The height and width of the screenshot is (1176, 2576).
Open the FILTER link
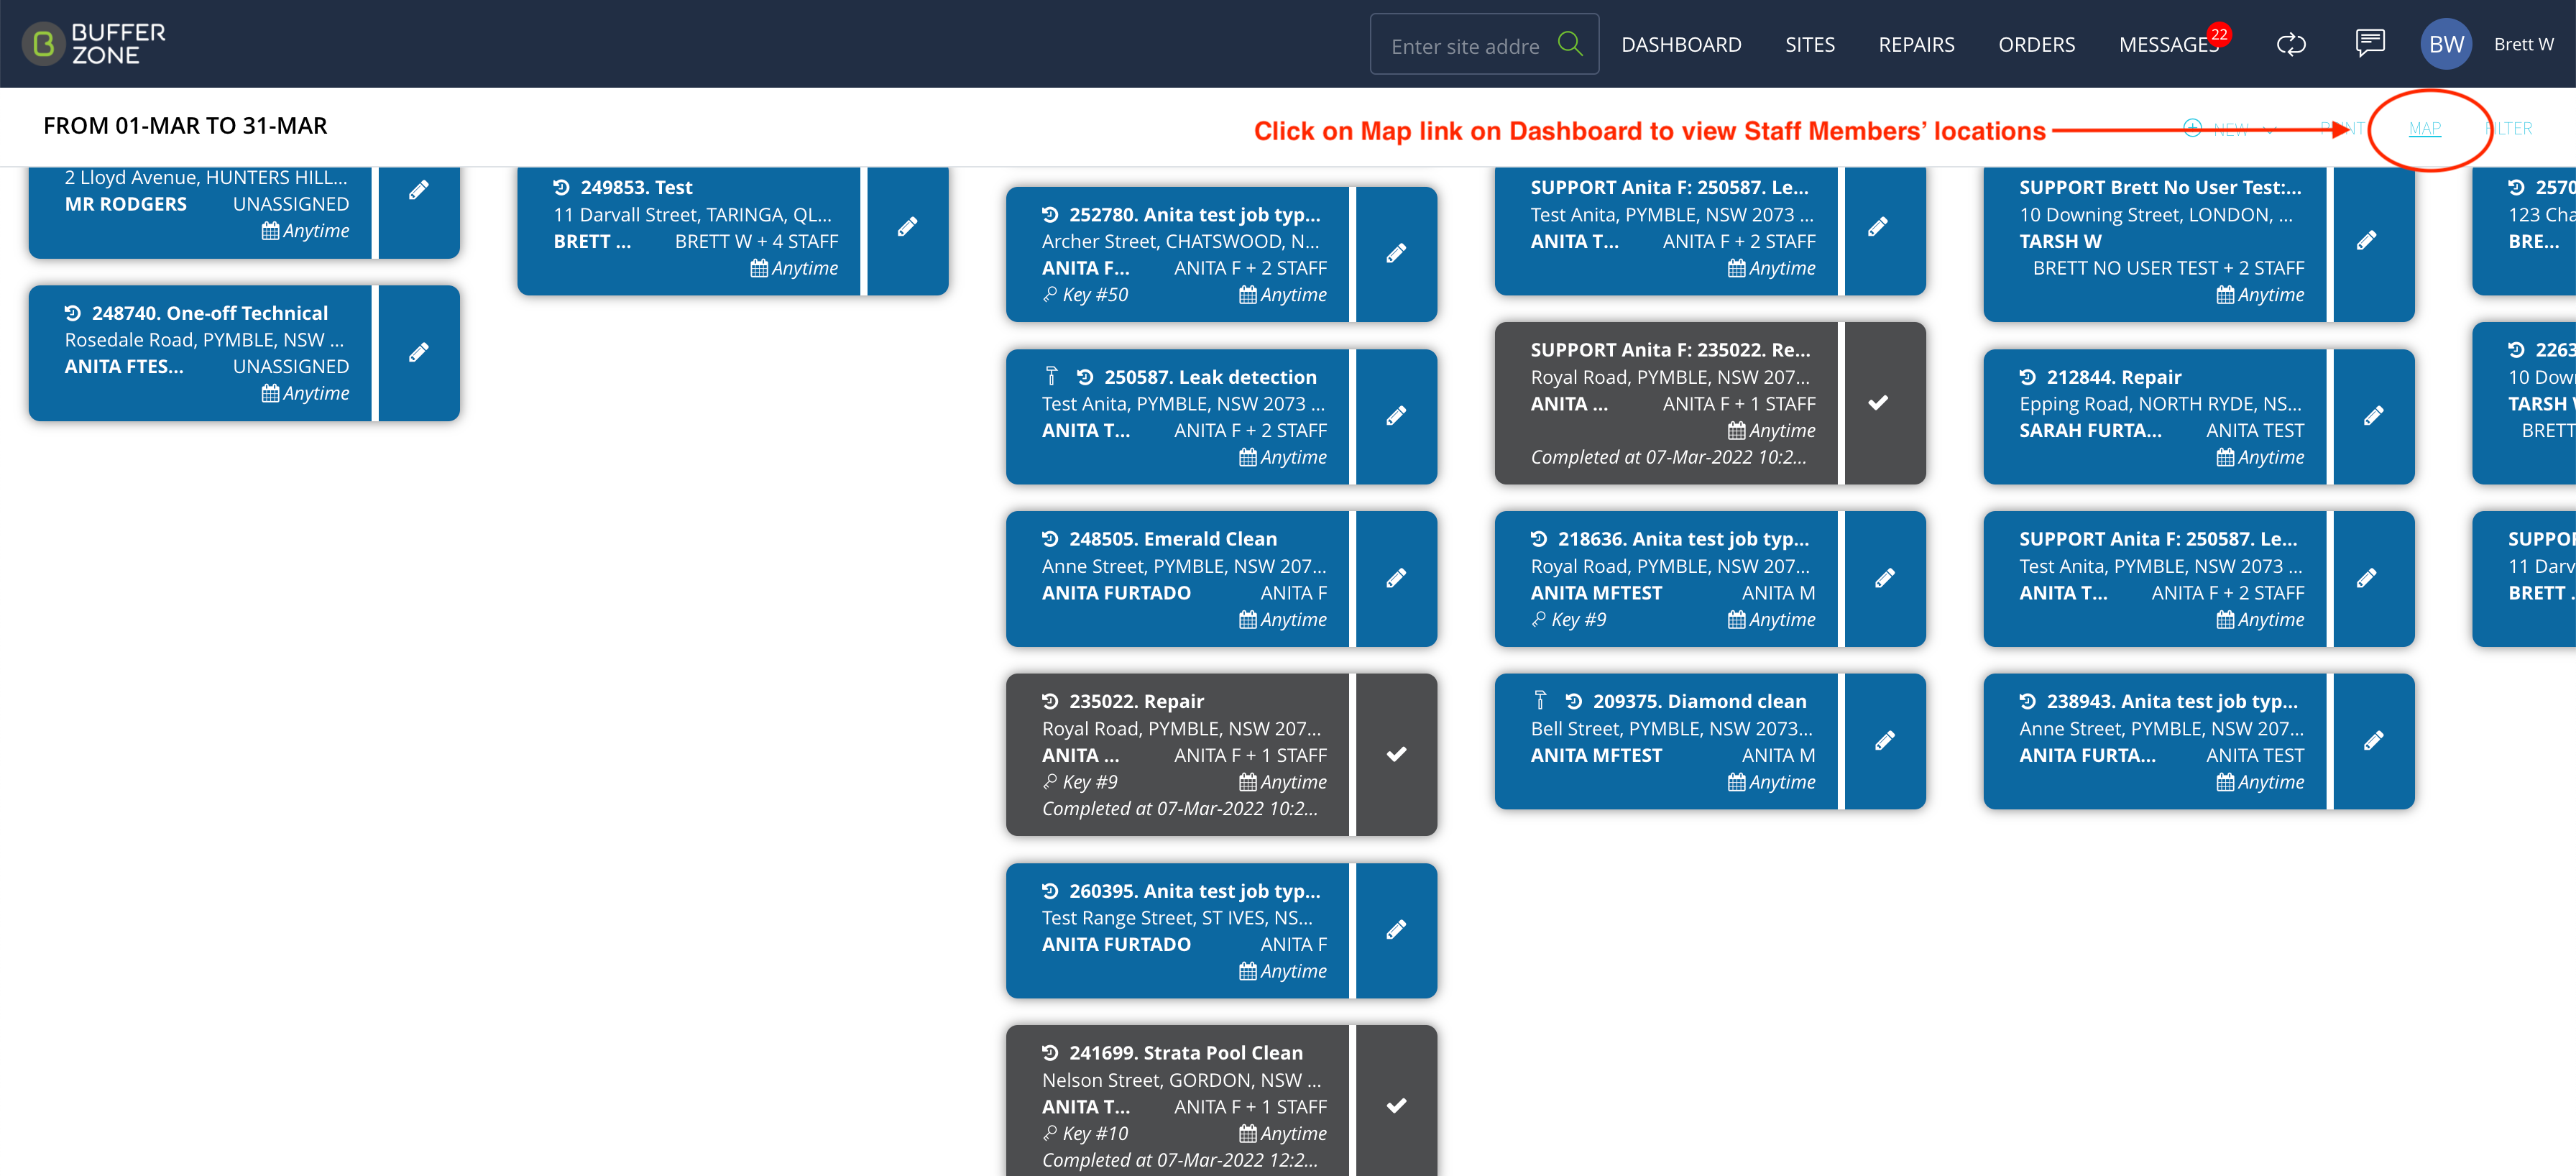coord(2509,128)
